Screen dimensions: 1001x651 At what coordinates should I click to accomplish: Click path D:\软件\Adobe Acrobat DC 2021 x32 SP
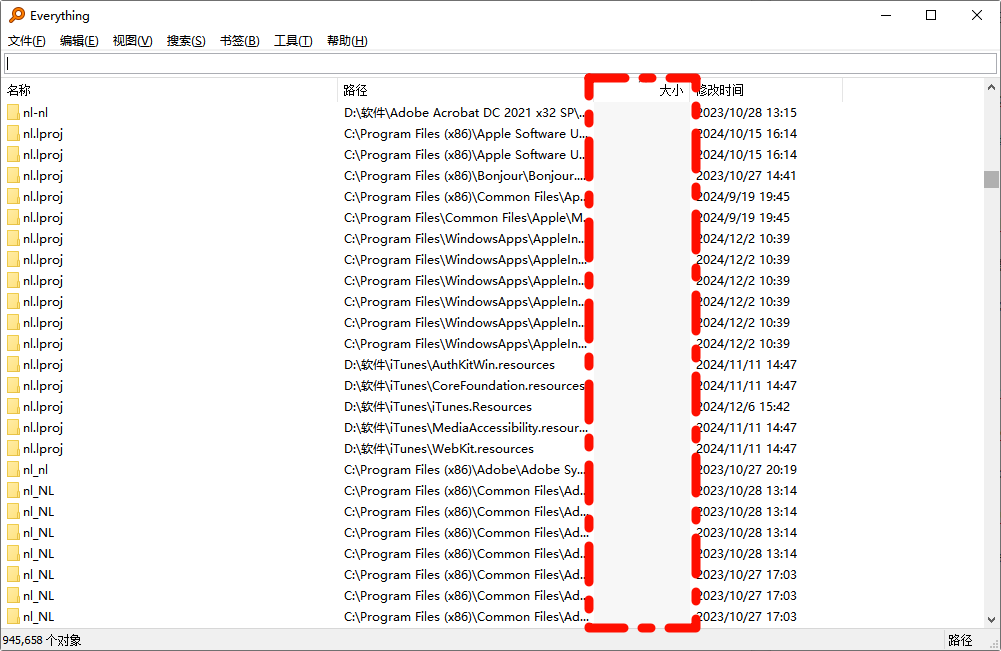click(464, 113)
